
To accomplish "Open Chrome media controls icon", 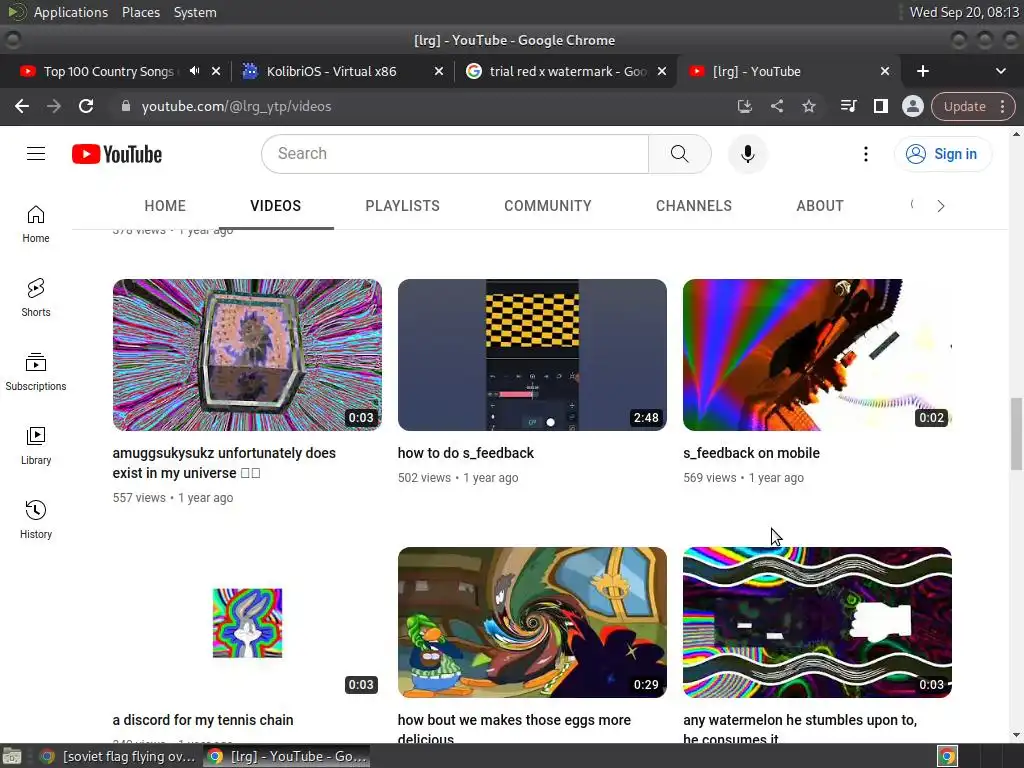I will point(848,106).
